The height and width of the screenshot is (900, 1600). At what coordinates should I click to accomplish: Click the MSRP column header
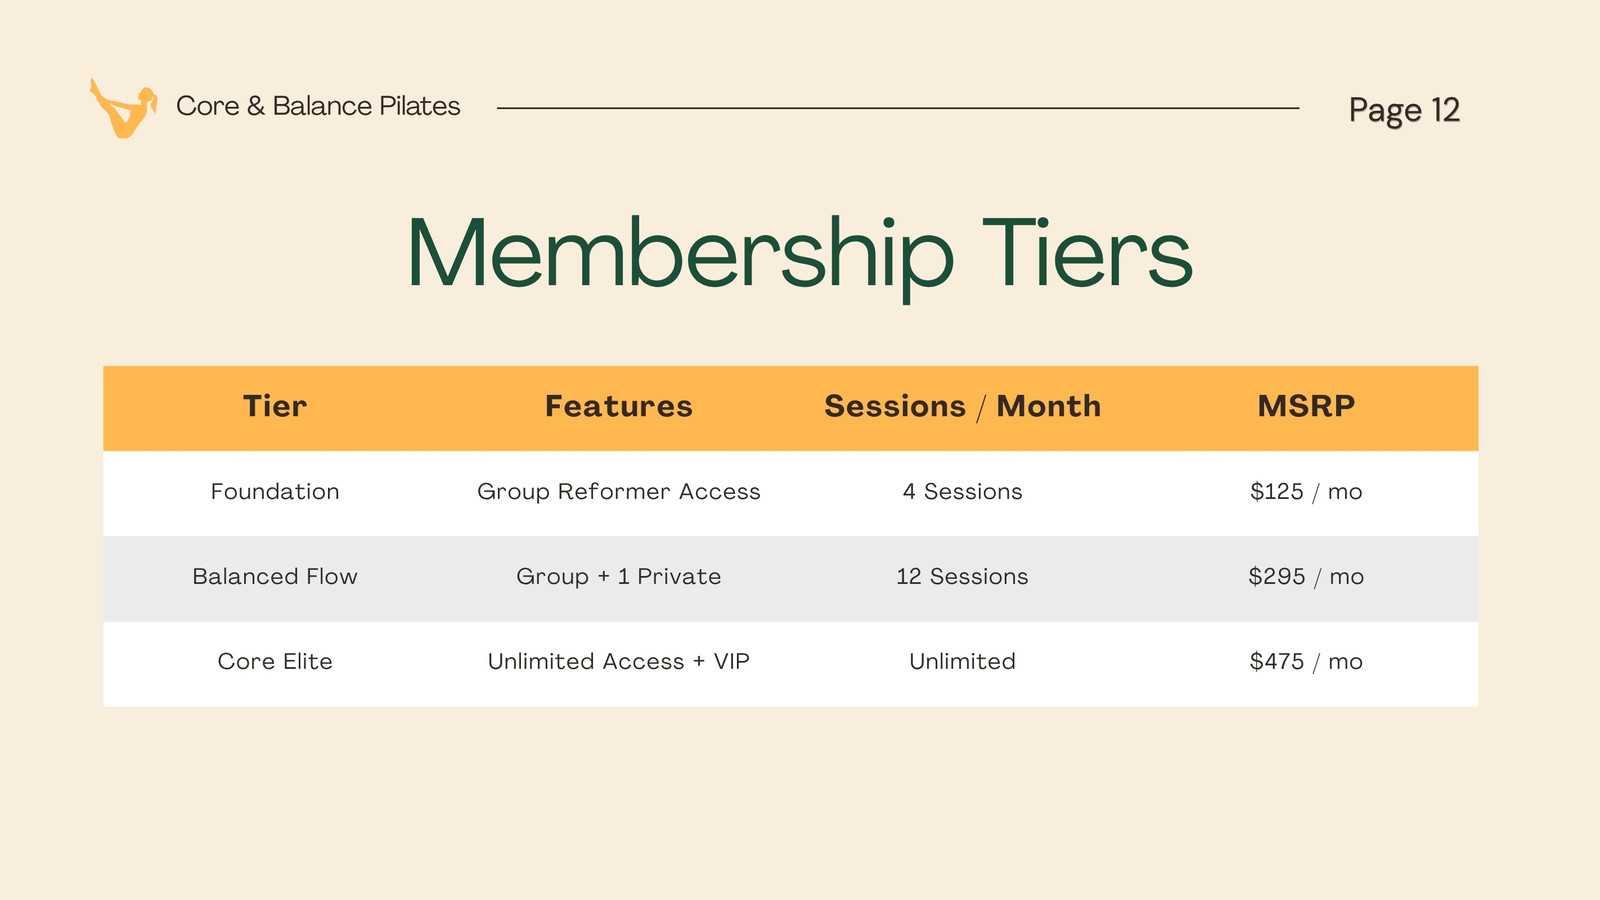pos(1306,406)
